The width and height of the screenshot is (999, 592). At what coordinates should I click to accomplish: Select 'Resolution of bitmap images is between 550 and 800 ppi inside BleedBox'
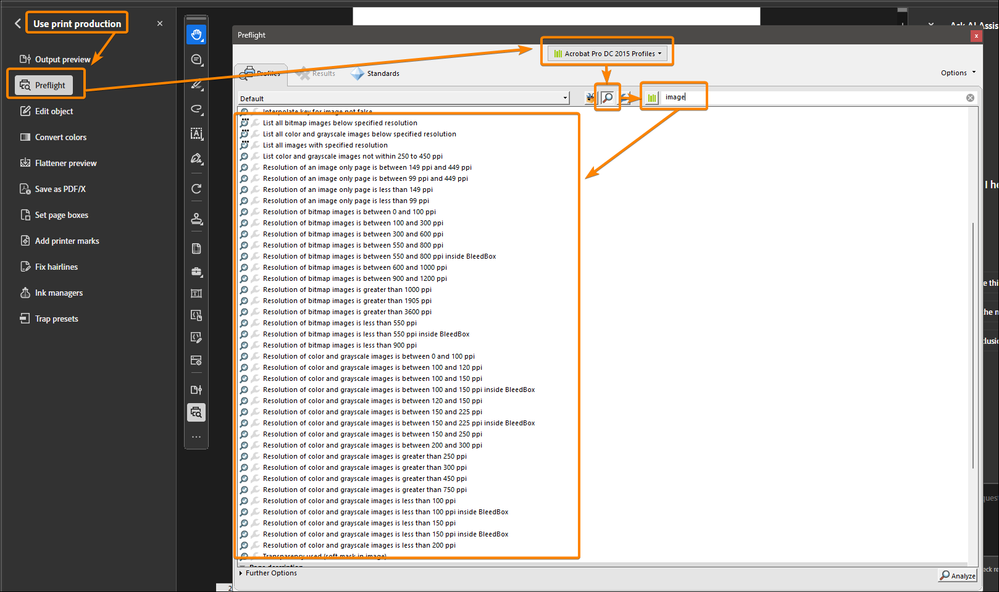379,256
